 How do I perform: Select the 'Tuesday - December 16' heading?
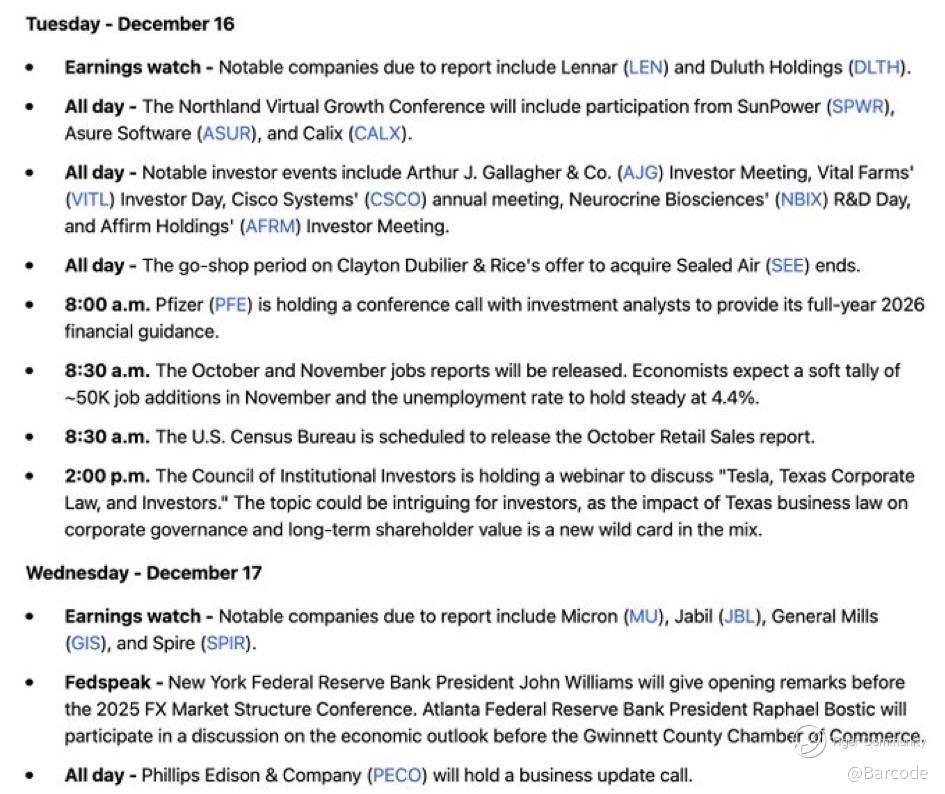[x=130, y=24]
